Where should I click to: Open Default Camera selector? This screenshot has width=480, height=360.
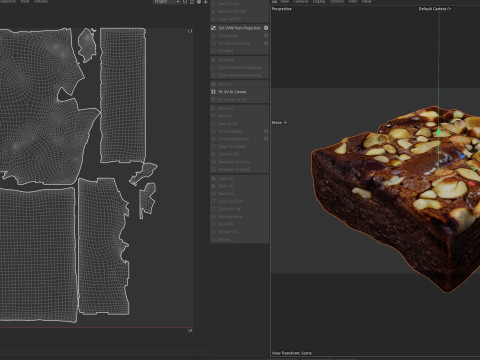pos(435,9)
